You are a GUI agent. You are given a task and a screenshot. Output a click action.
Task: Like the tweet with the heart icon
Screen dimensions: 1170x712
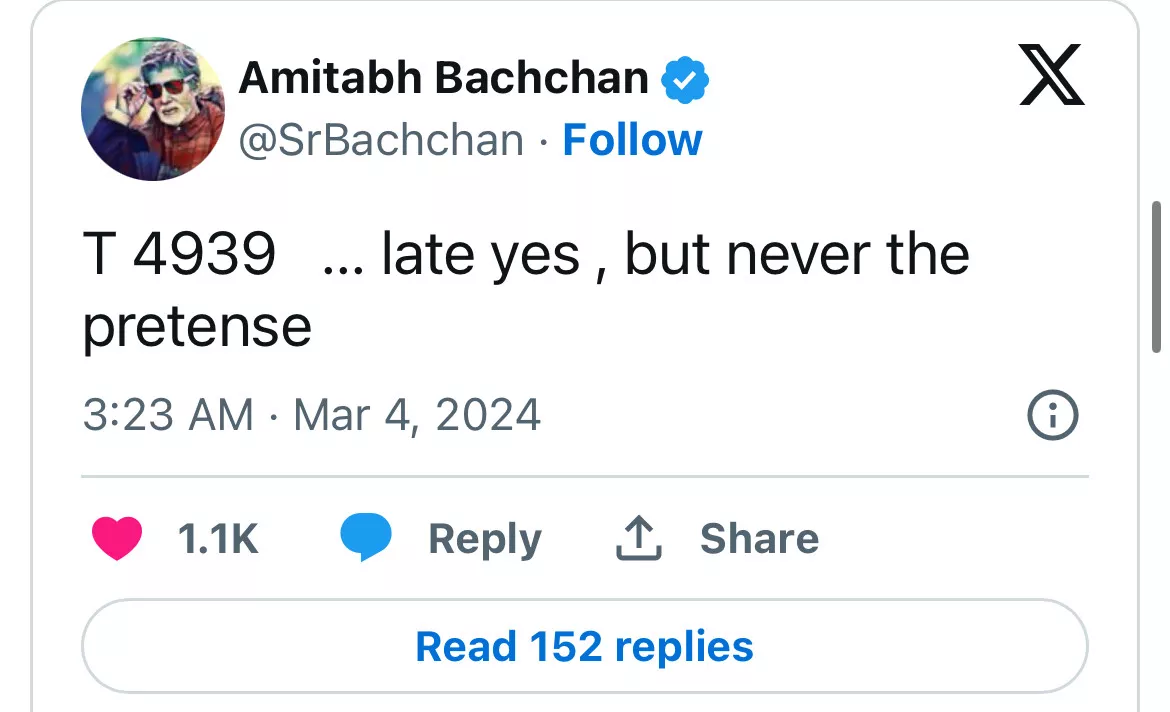117,539
